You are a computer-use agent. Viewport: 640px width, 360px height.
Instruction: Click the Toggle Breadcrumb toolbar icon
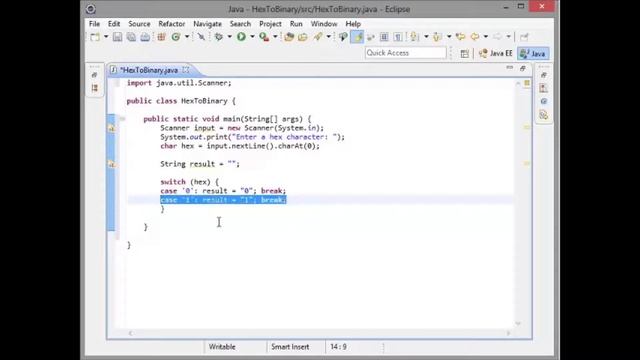pyautogui.click(x=343, y=37)
